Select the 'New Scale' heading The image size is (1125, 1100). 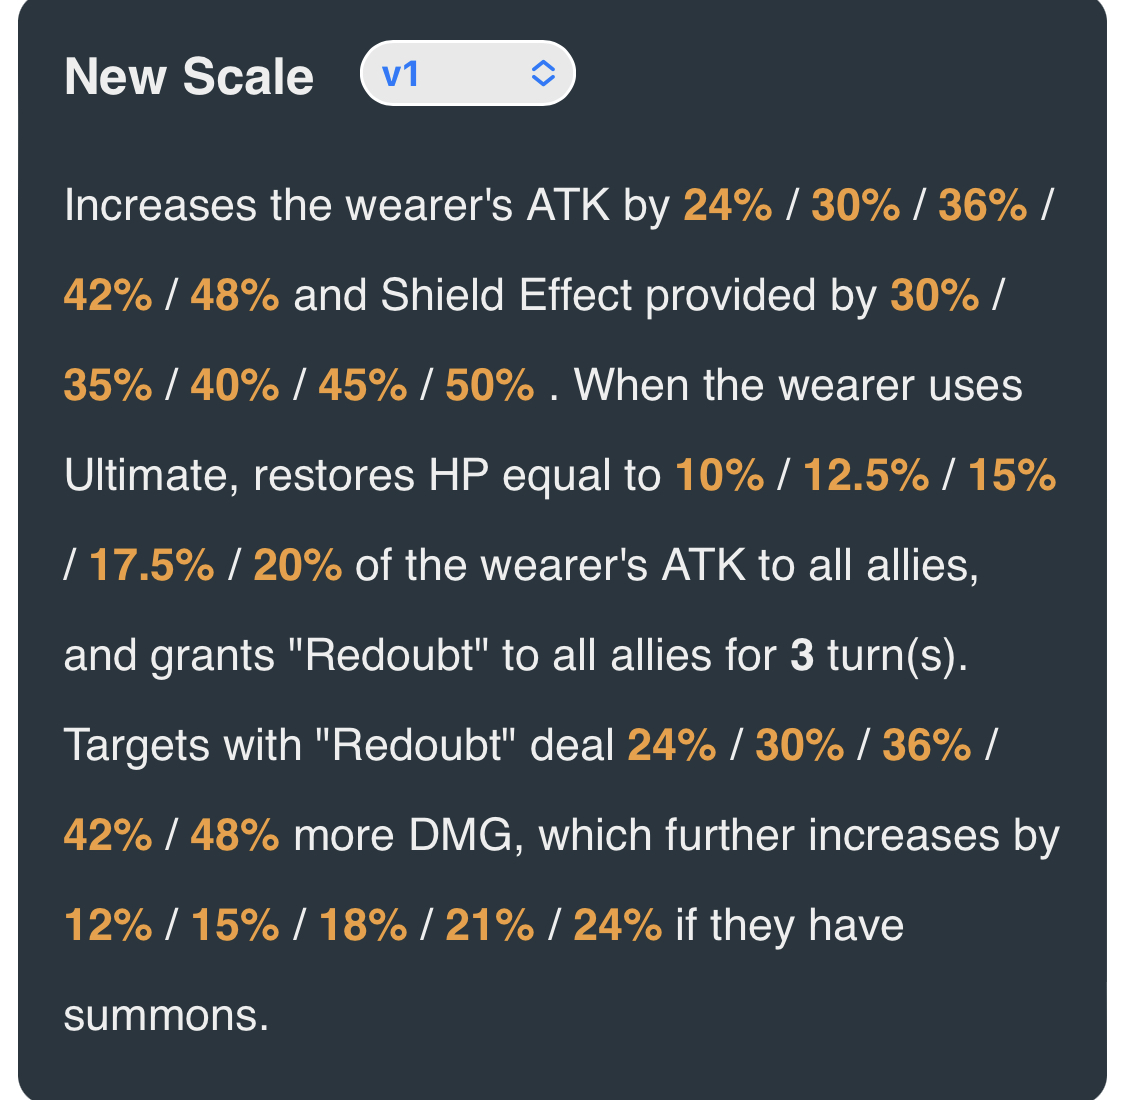pyautogui.click(x=189, y=76)
